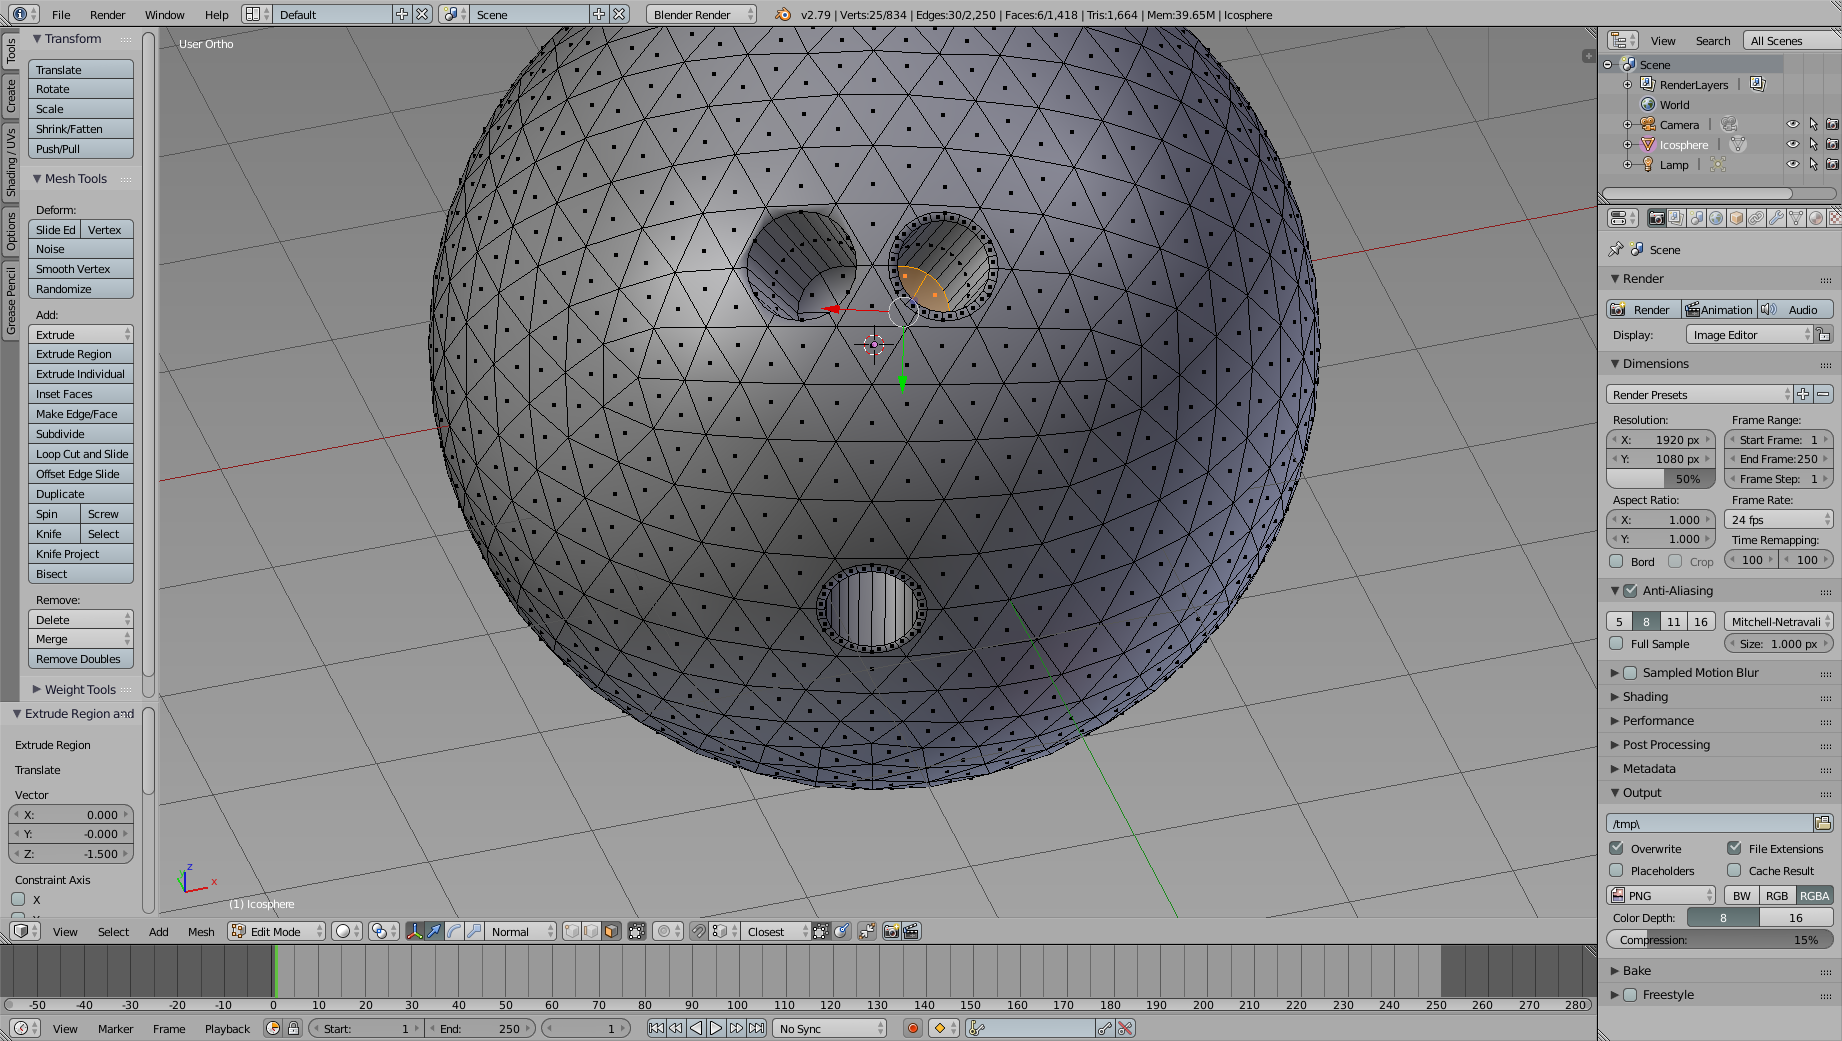Enable the Full Sample checkbox

(1616, 644)
